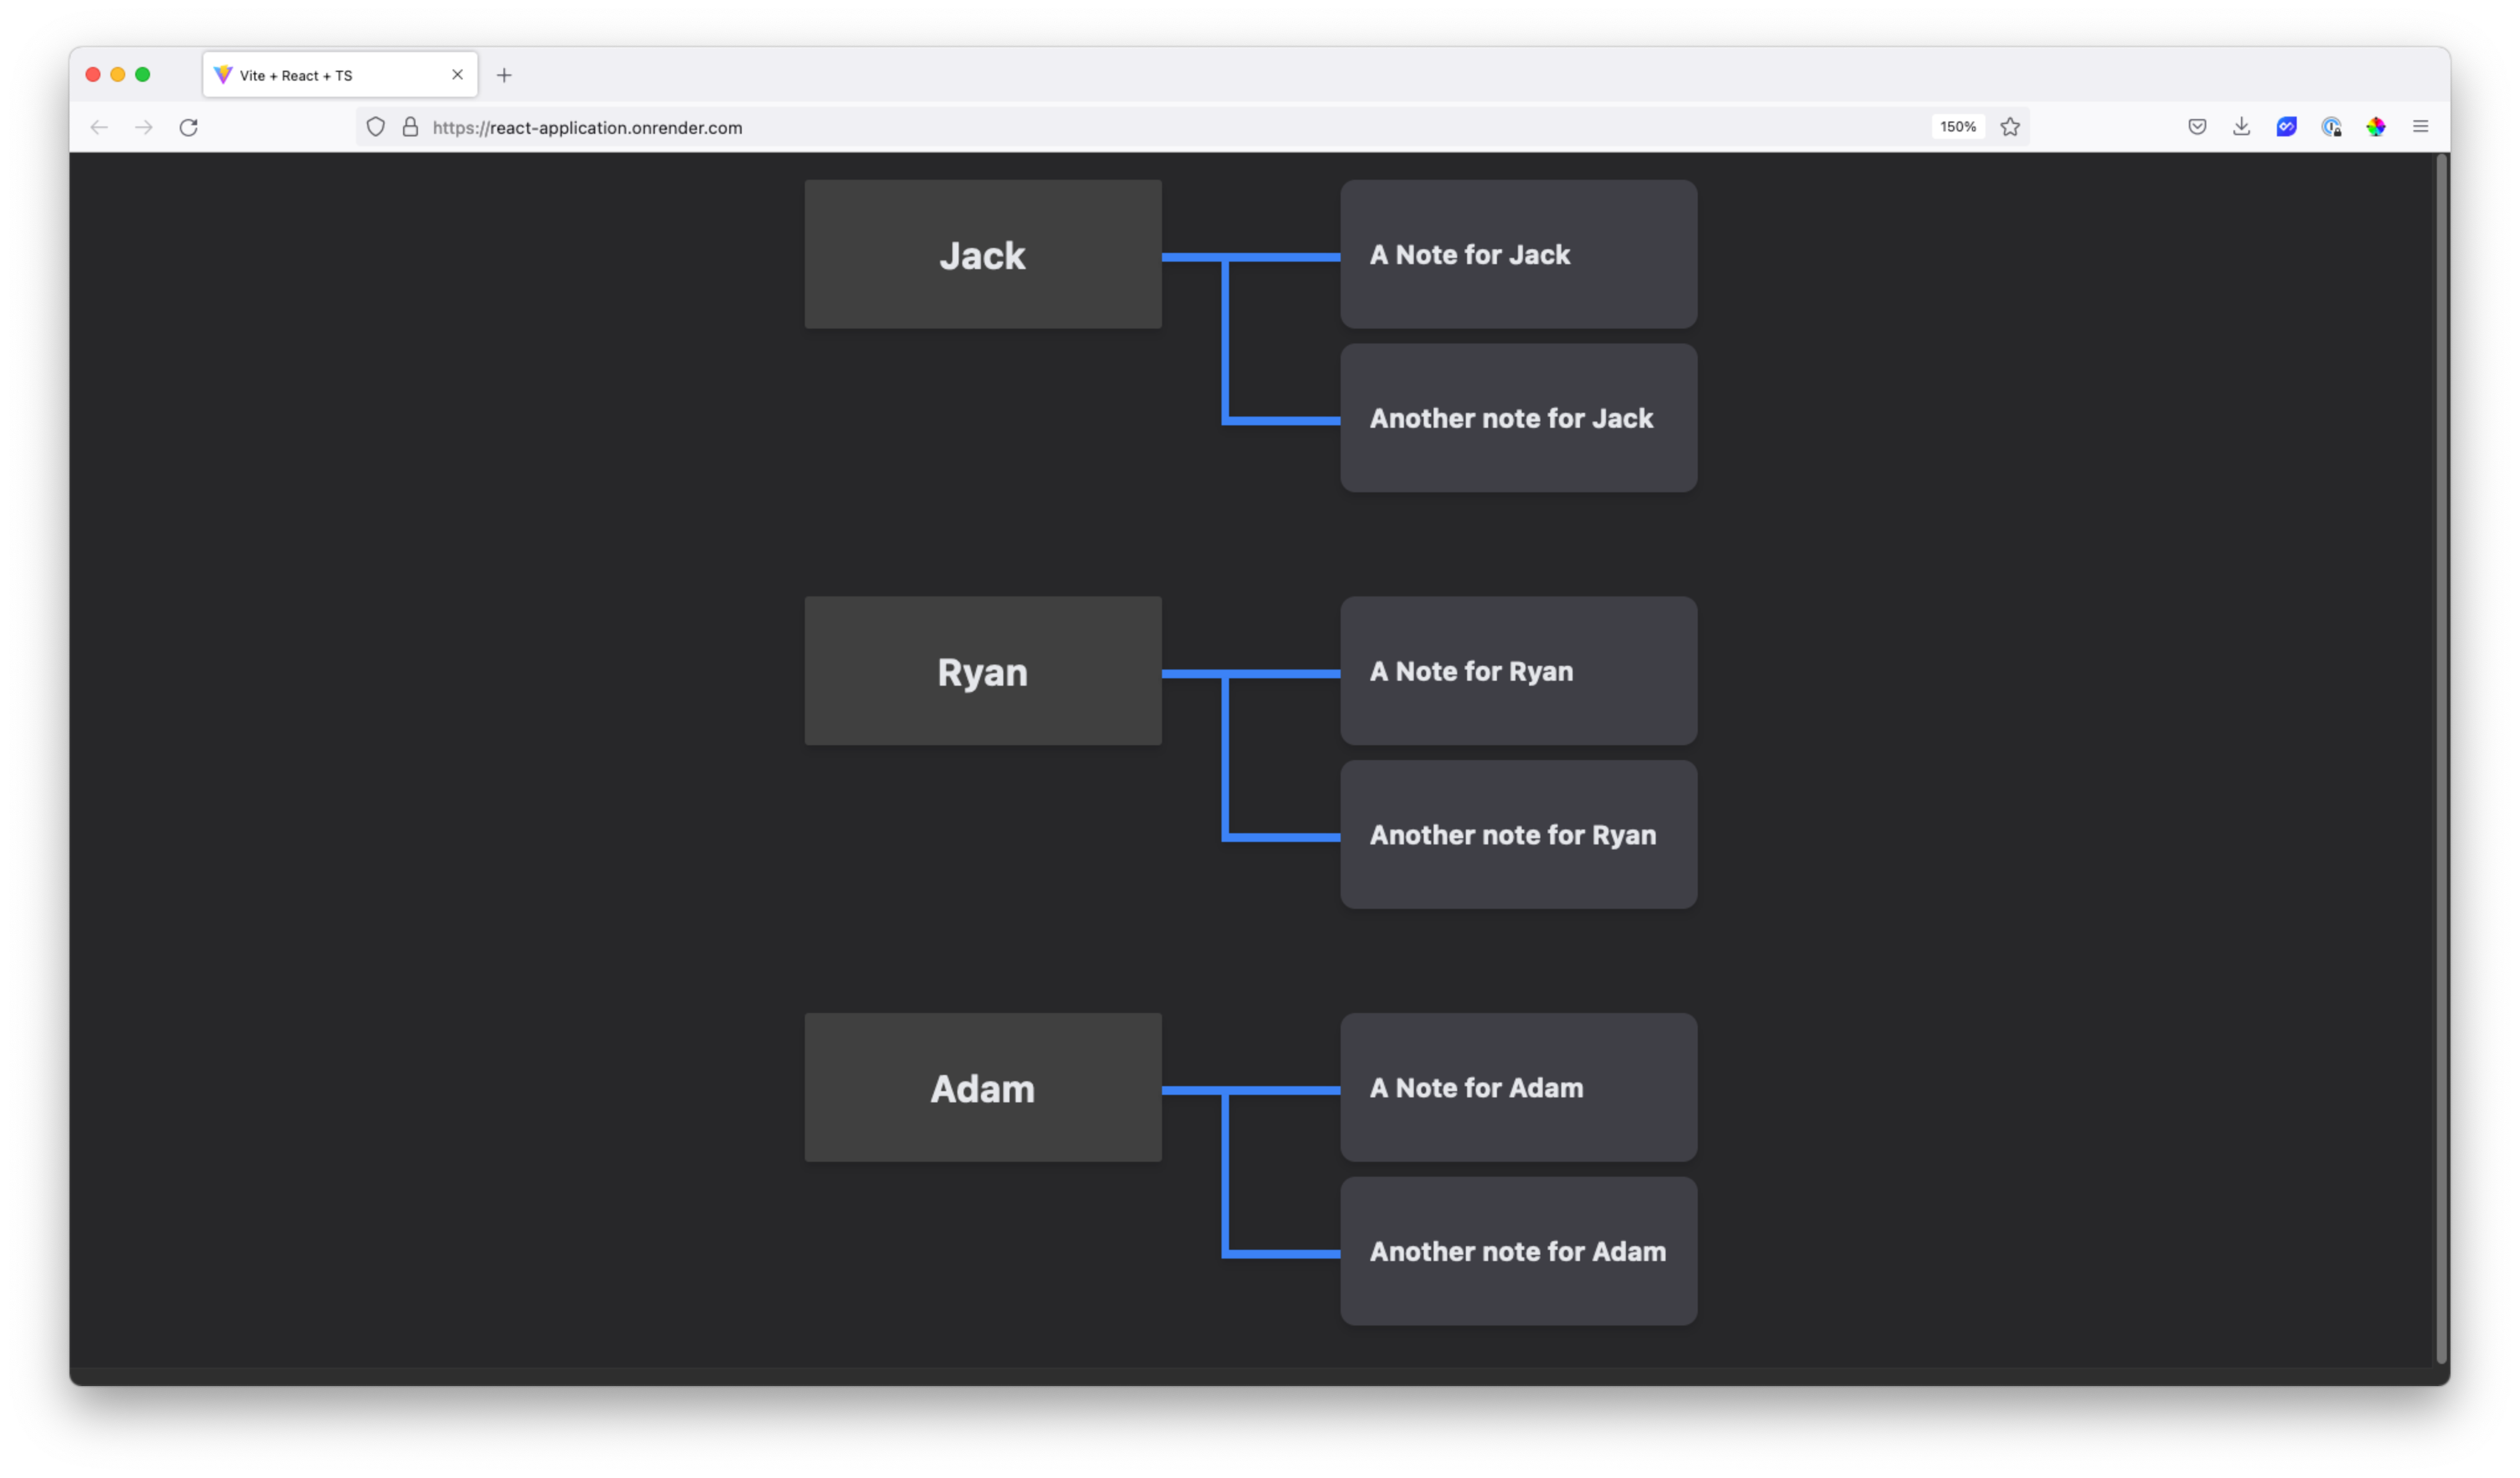This screenshot has height=1478, width=2520.
Task: Click the browser reload button
Action: (188, 127)
